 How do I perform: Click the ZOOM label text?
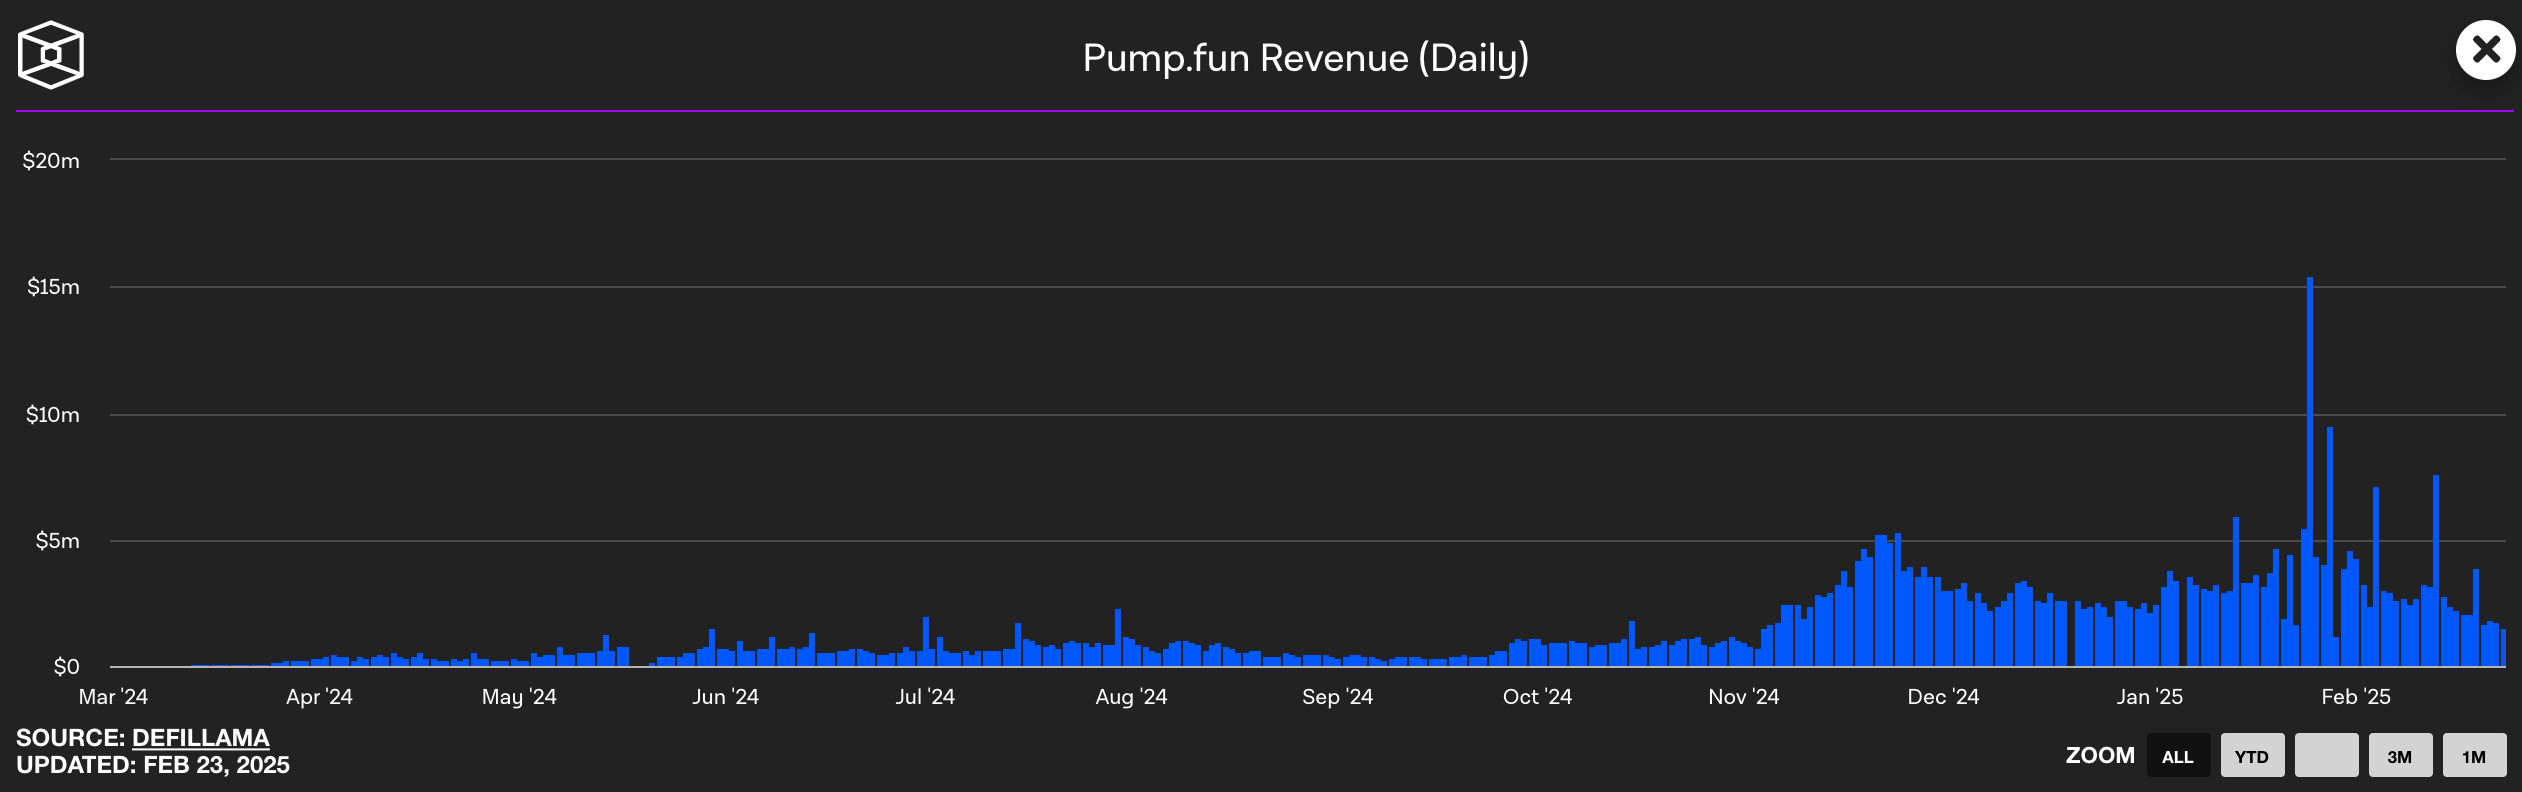click(x=2100, y=756)
